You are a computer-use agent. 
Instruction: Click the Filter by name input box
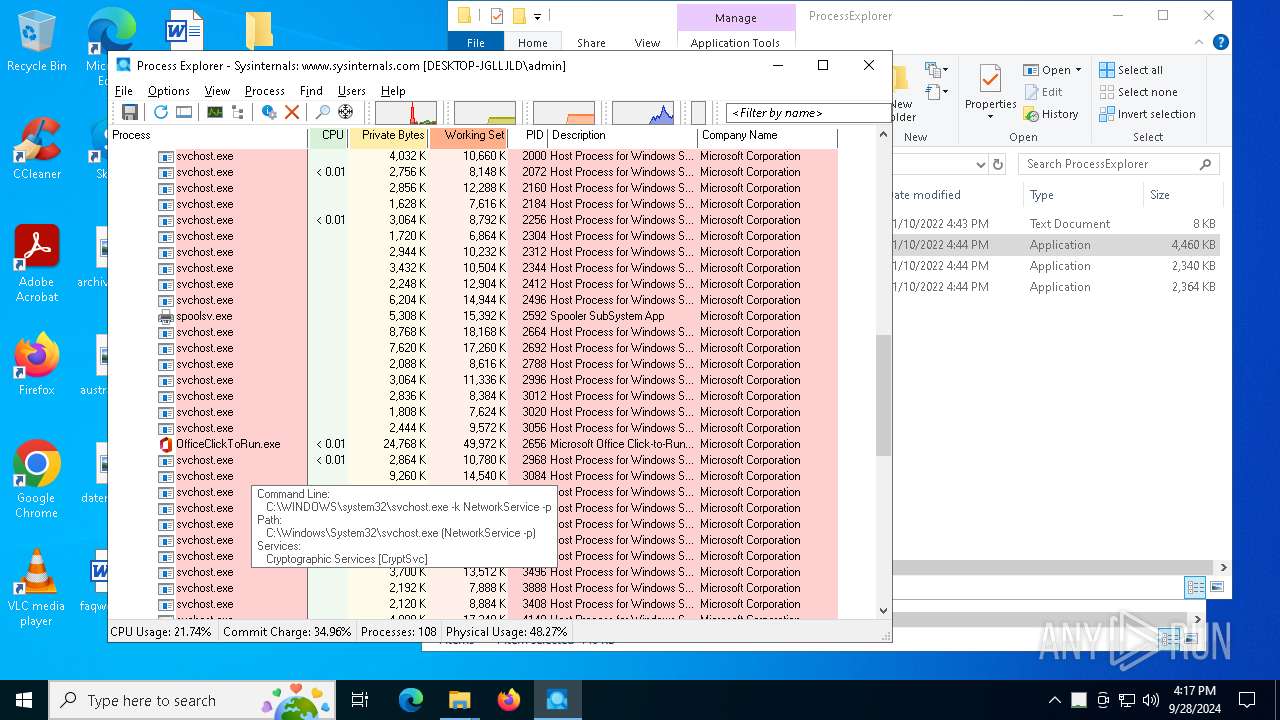pyautogui.click(x=807, y=113)
